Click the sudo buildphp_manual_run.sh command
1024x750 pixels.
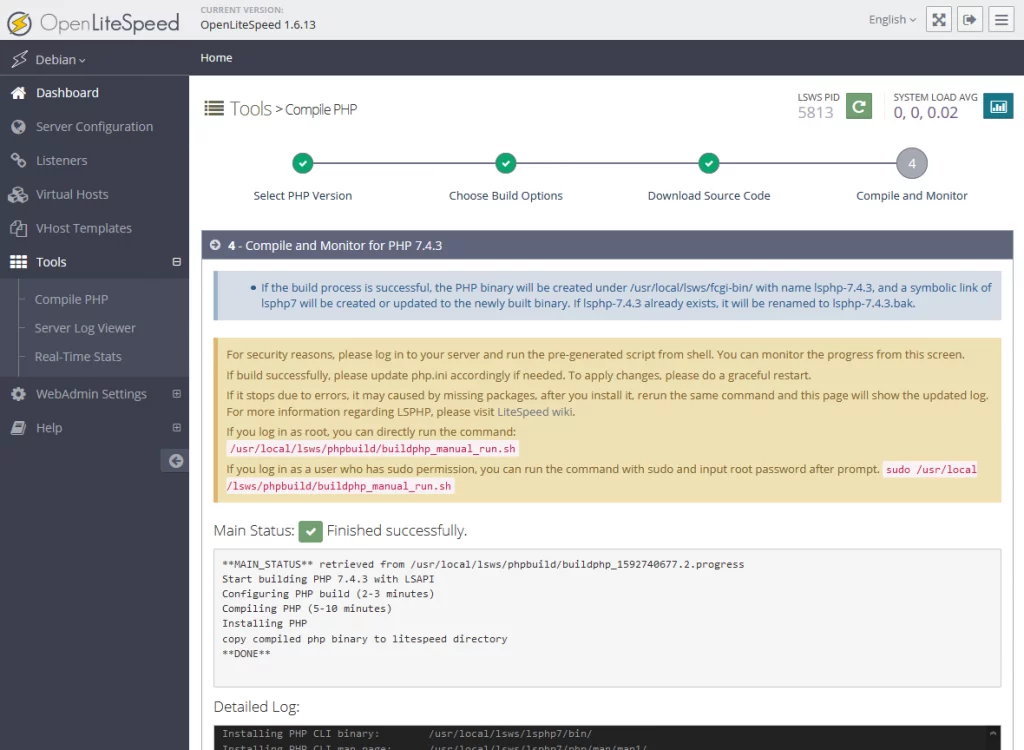tap(601, 478)
